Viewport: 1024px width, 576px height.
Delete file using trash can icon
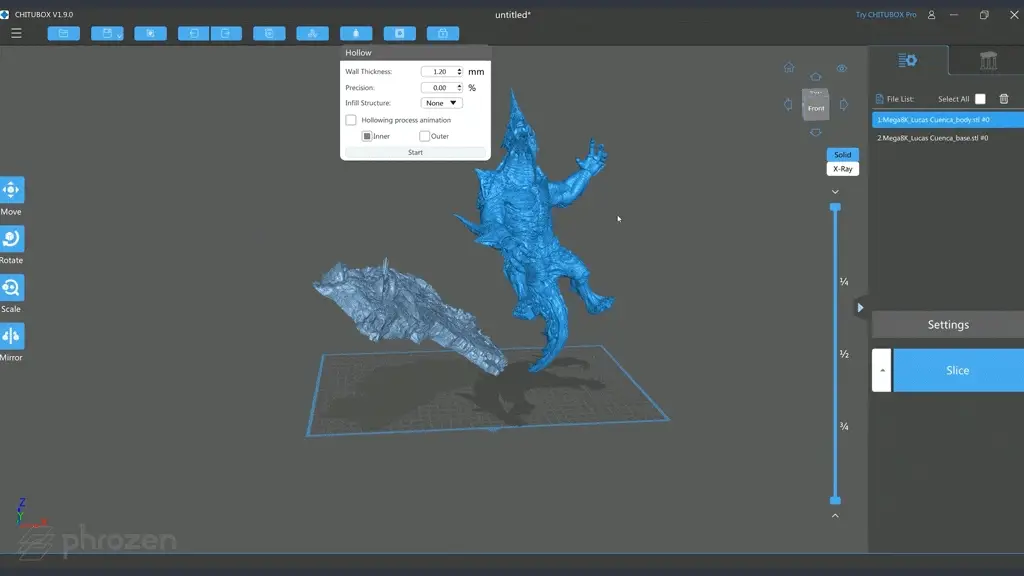[1004, 99]
